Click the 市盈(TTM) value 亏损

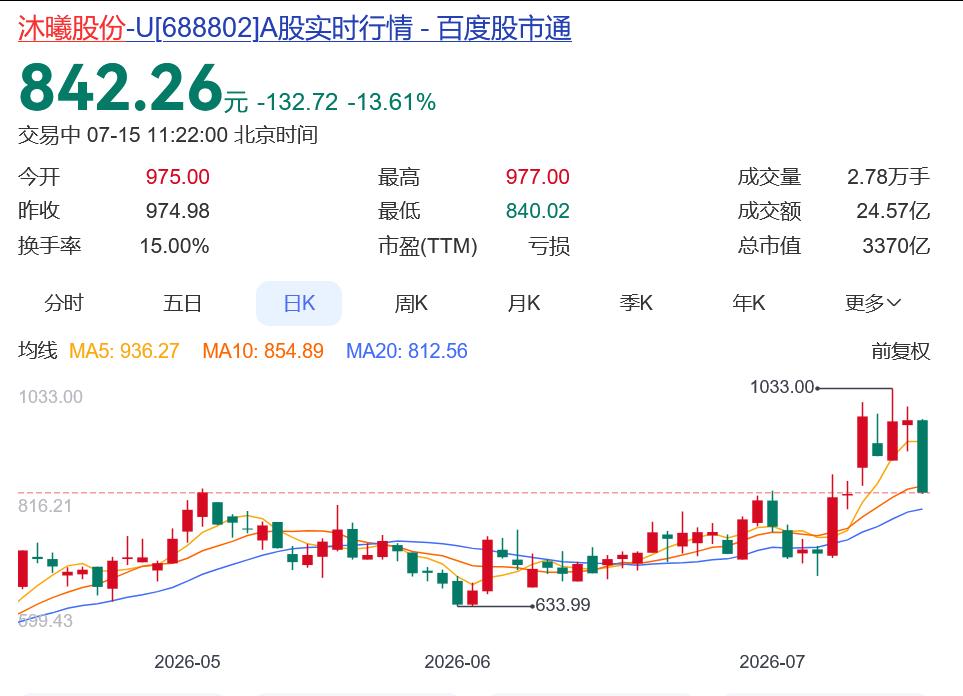point(549,246)
